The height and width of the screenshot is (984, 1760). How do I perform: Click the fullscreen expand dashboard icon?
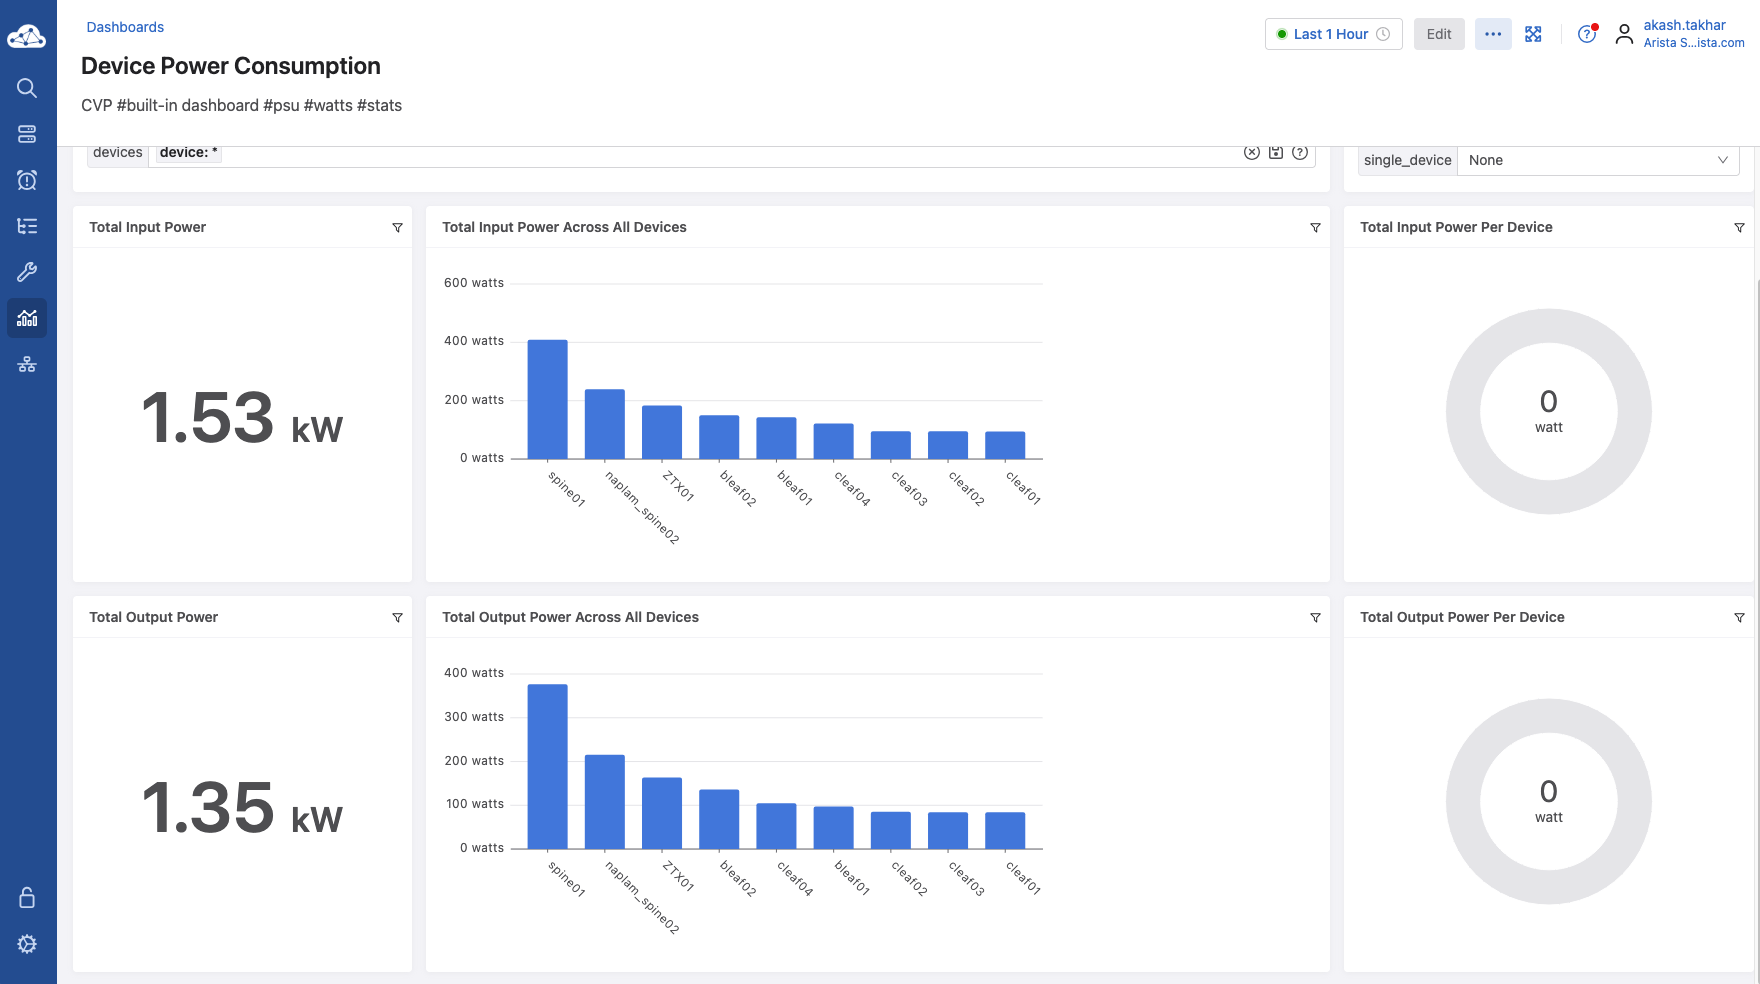[x=1533, y=34]
